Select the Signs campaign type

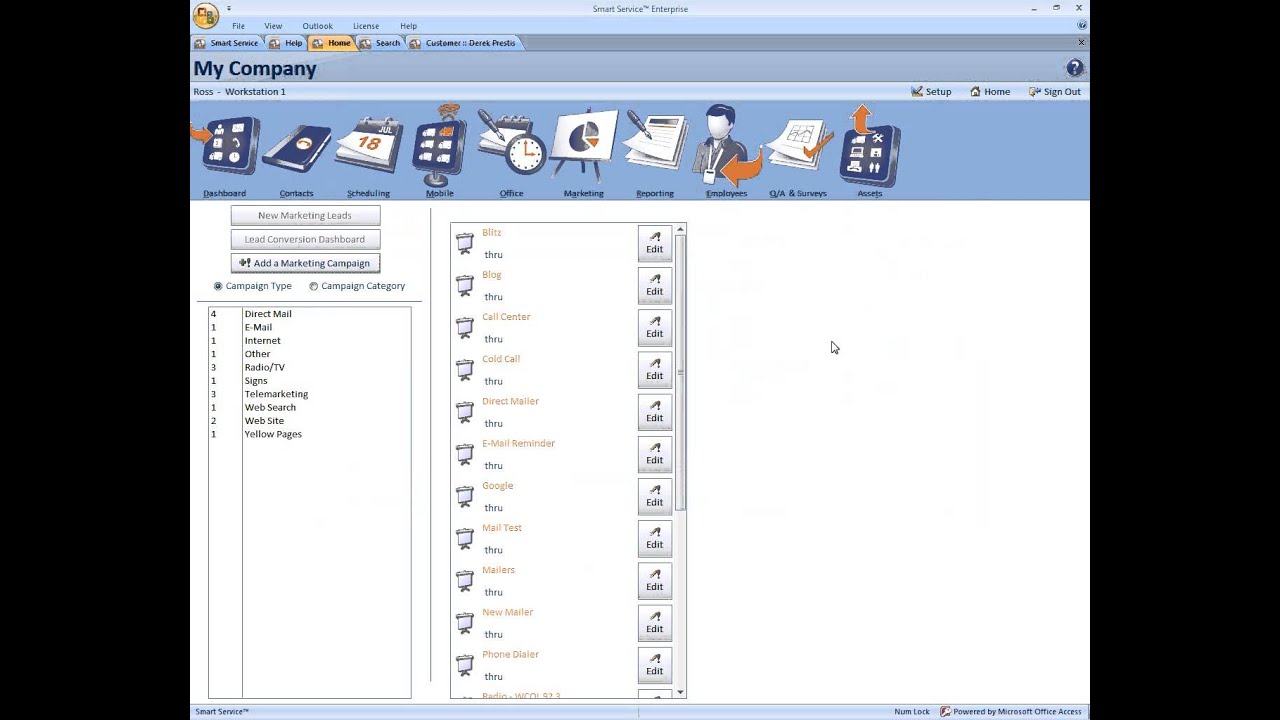[309, 381]
